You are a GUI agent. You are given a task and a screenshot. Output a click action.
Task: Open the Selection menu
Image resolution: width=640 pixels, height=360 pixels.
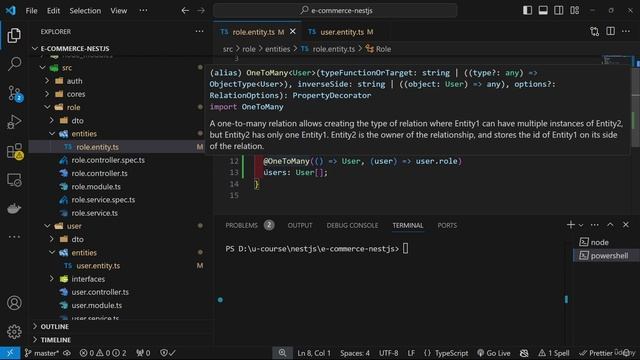point(85,11)
